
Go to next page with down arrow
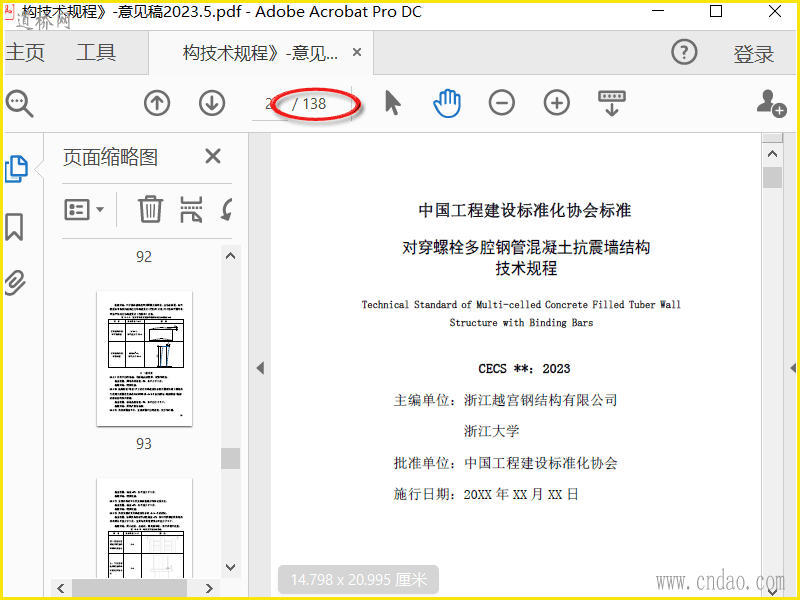(212, 103)
